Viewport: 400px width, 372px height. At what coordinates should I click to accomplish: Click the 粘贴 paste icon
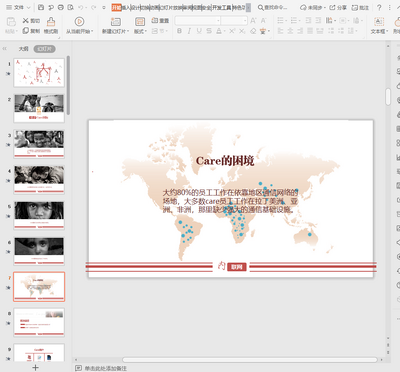click(x=11, y=22)
